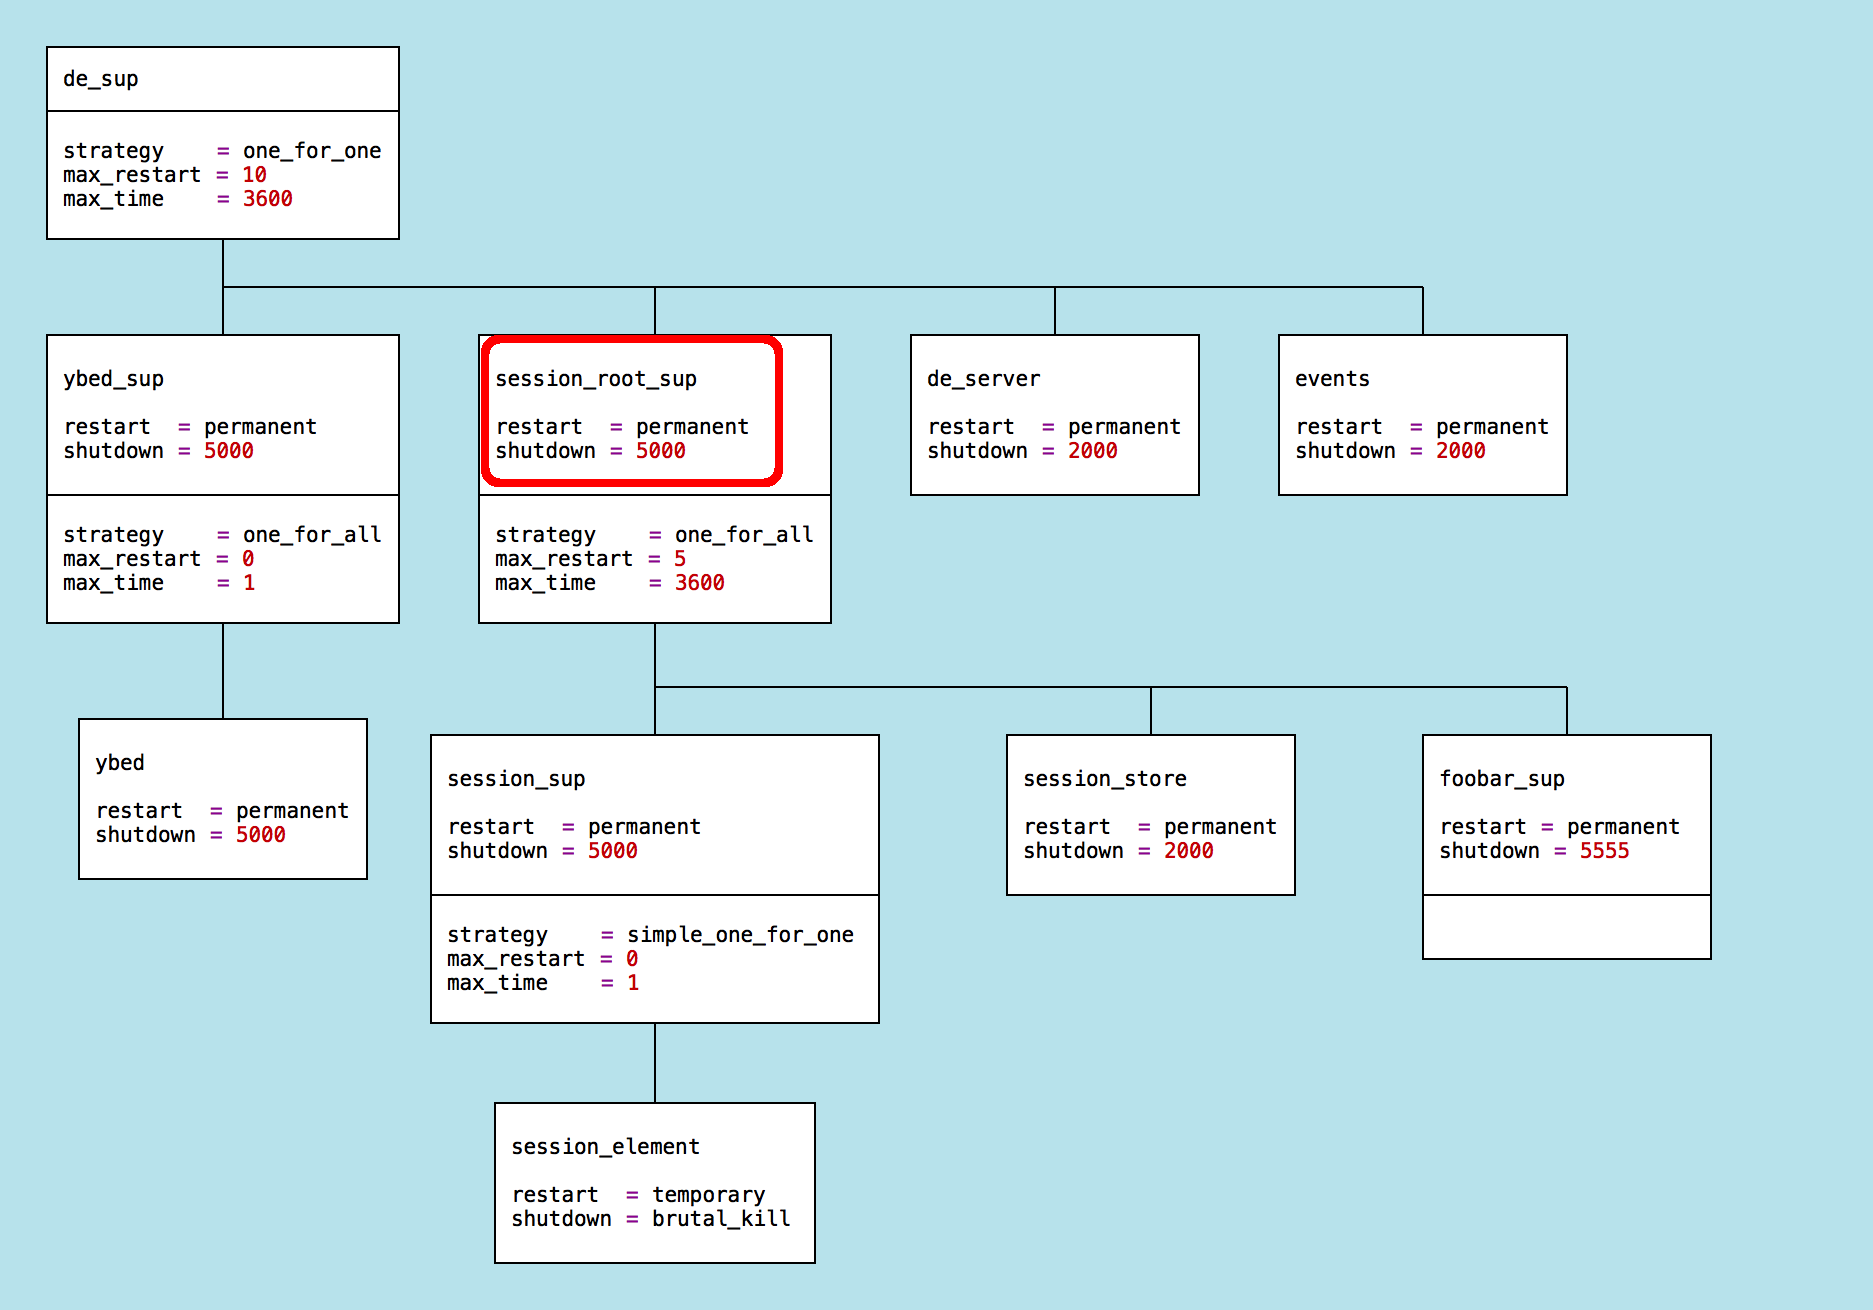Click the one_for_all strategy value in session_root_sup
The height and width of the screenshot is (1310, 1873).
[x=744, y=535]
